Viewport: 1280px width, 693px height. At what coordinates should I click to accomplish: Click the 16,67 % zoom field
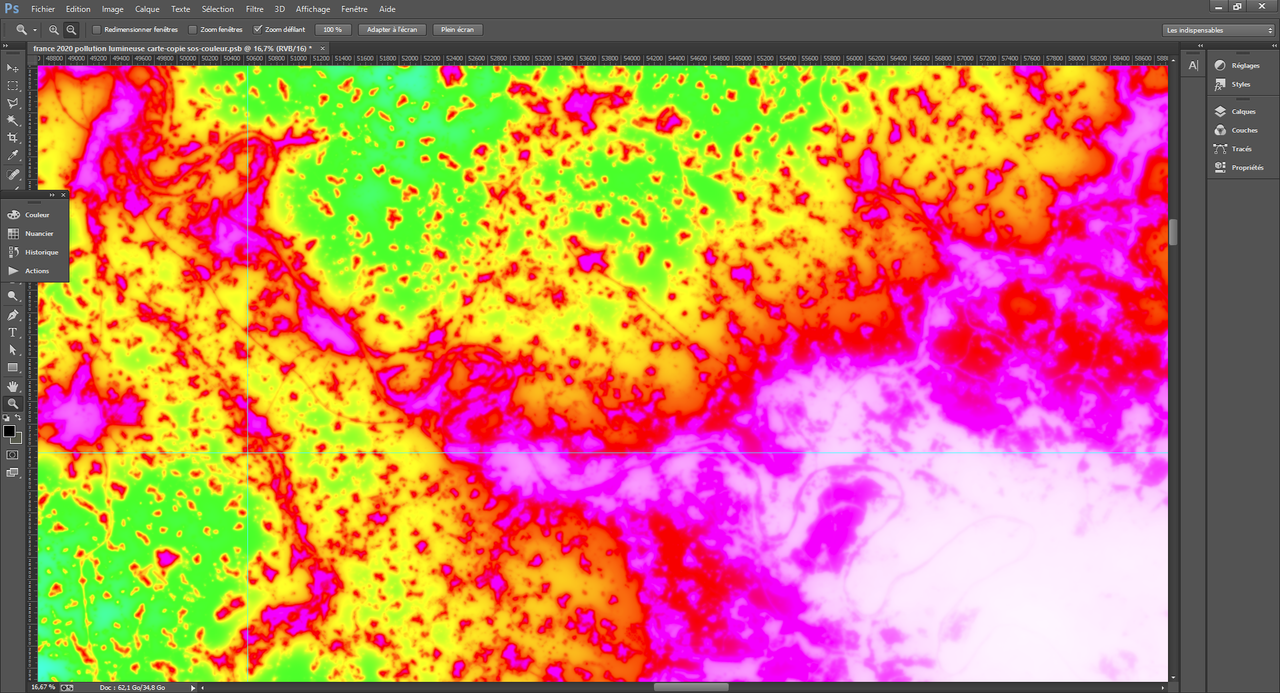(x=43, y=687)
